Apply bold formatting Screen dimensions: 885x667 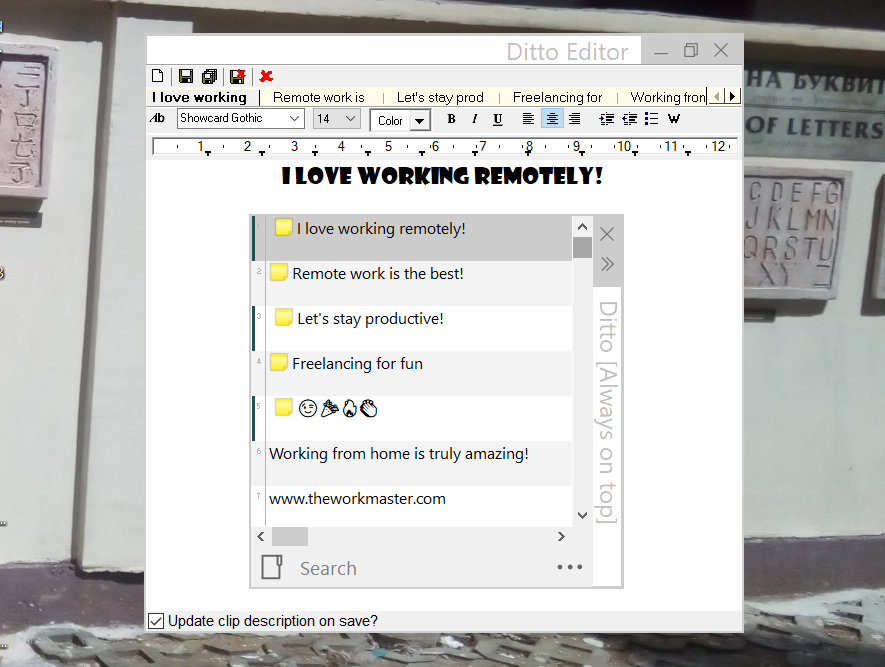coord(451,120)
